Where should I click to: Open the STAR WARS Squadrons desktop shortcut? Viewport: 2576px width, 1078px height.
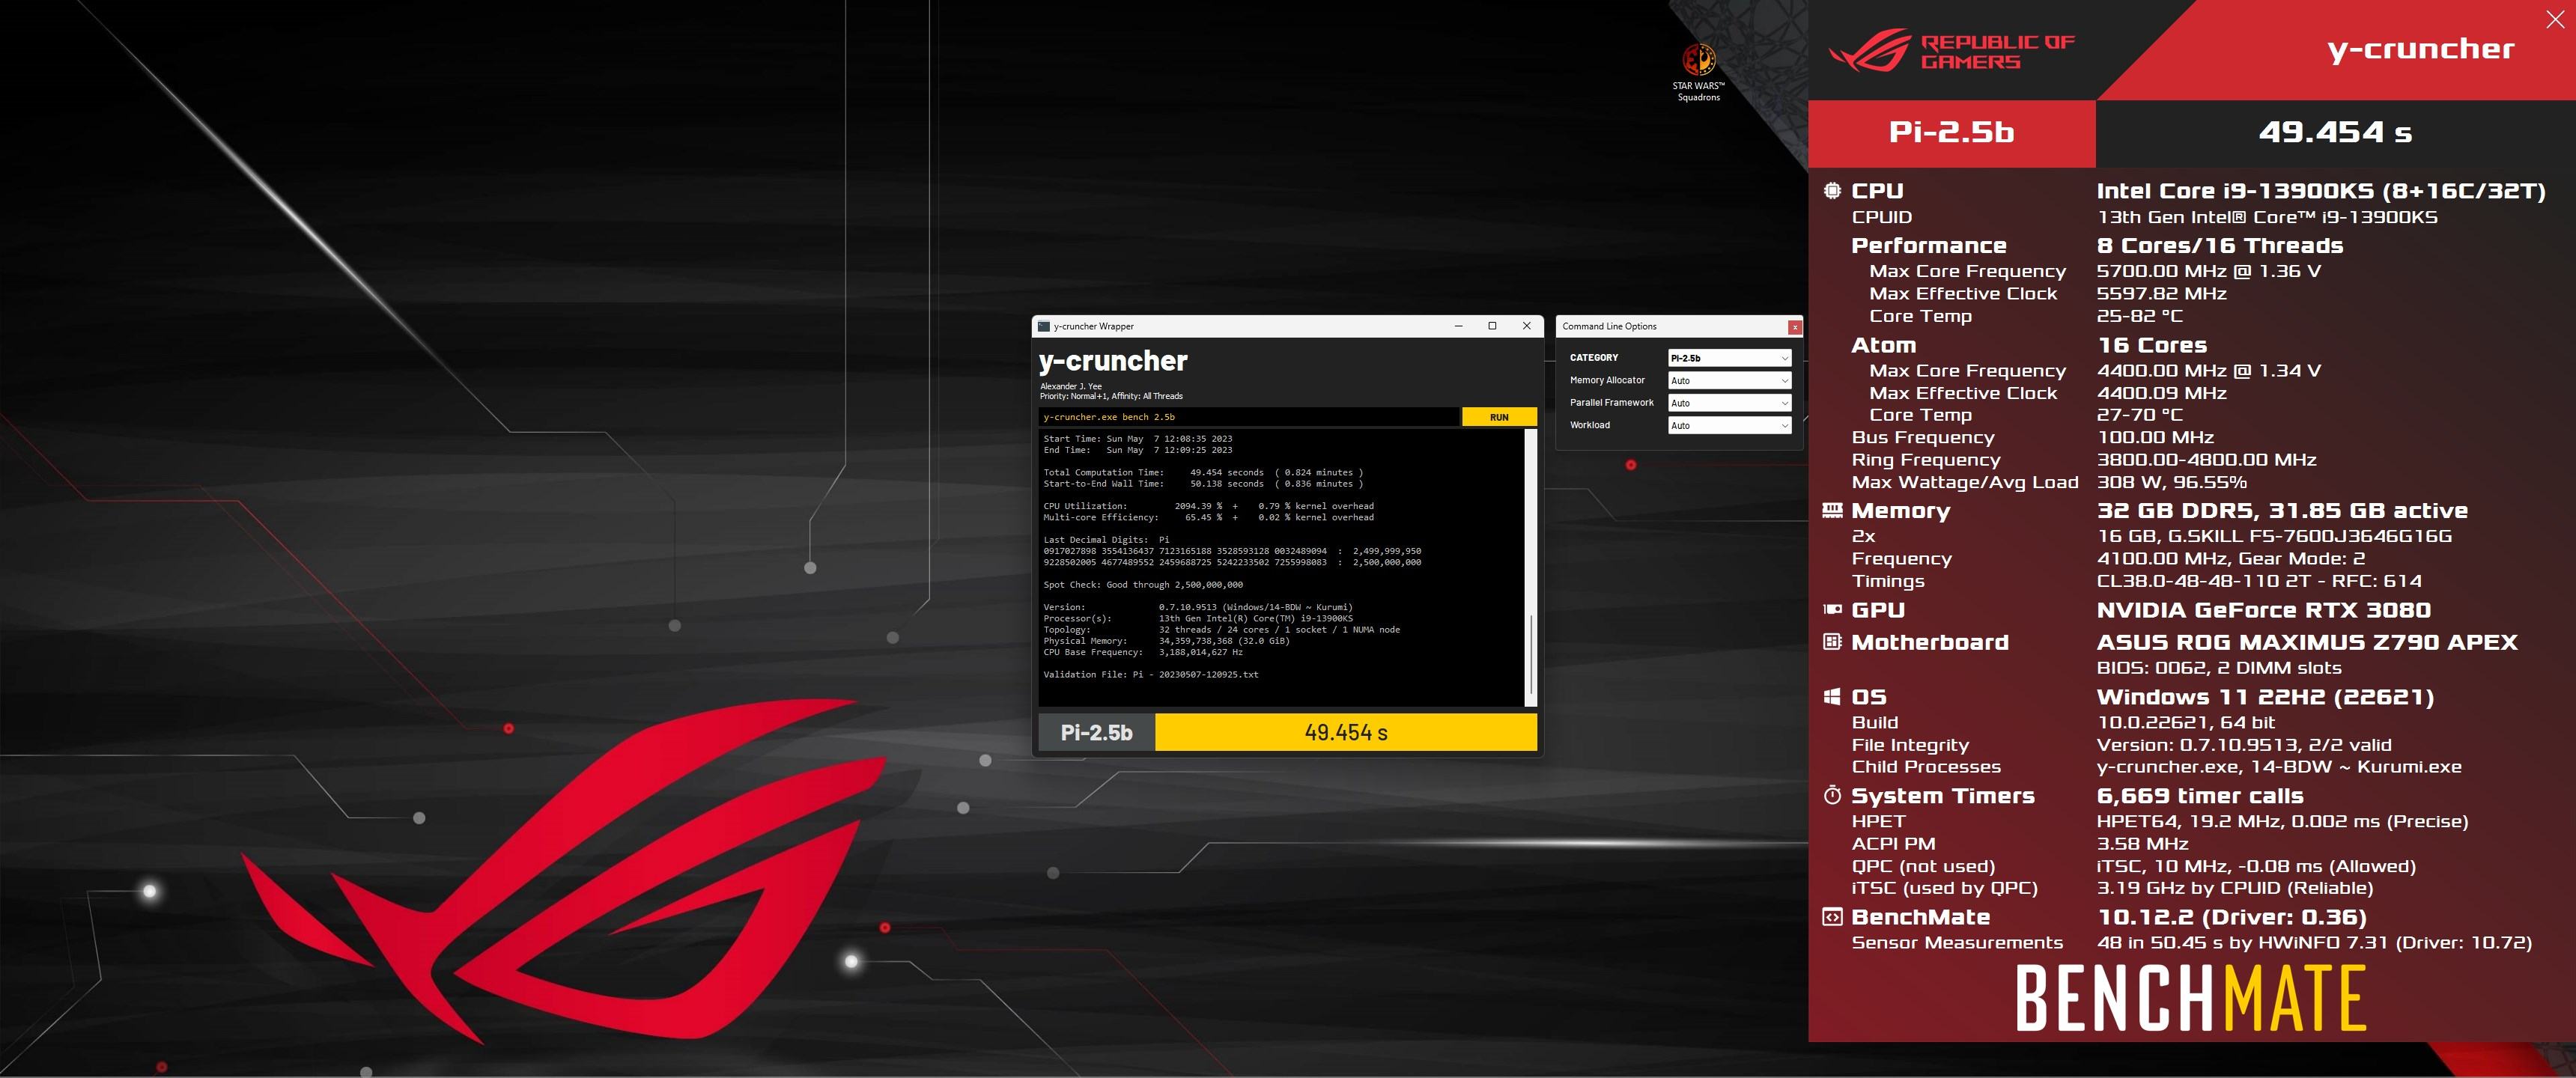click(1698, 72)
